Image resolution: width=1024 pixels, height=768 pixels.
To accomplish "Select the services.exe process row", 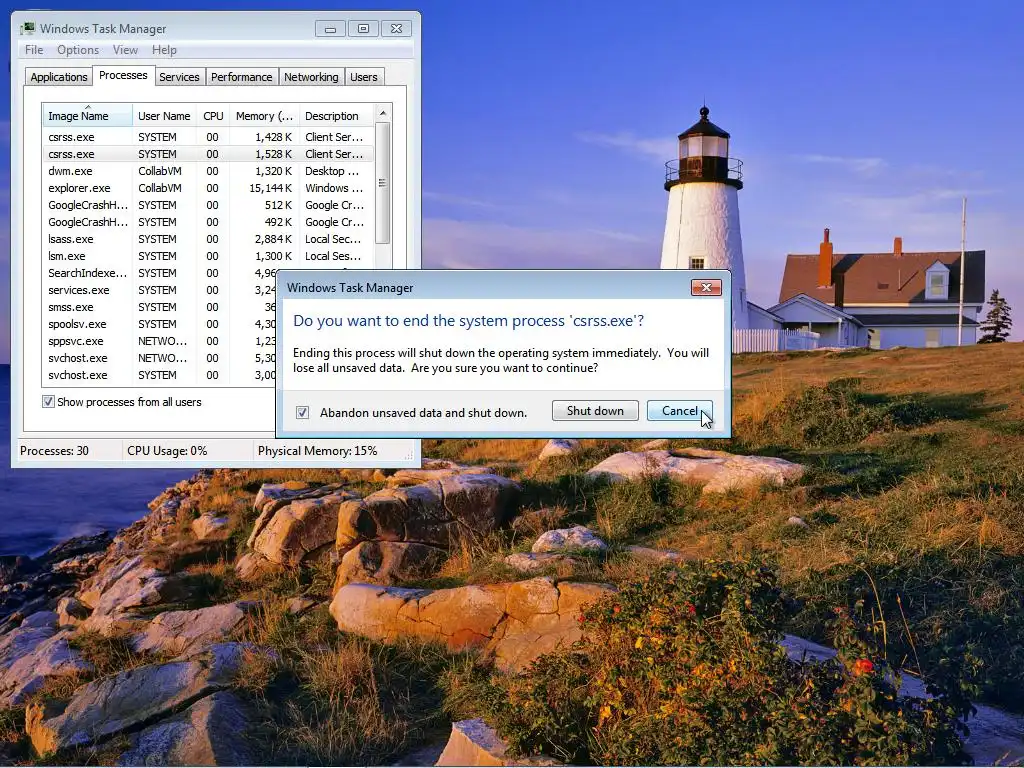I will [x=159, y=290].
